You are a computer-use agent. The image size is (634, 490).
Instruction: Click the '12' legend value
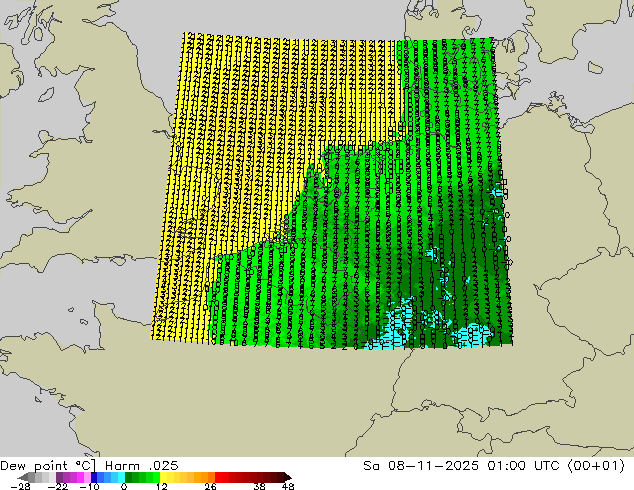tap(162, 486)
